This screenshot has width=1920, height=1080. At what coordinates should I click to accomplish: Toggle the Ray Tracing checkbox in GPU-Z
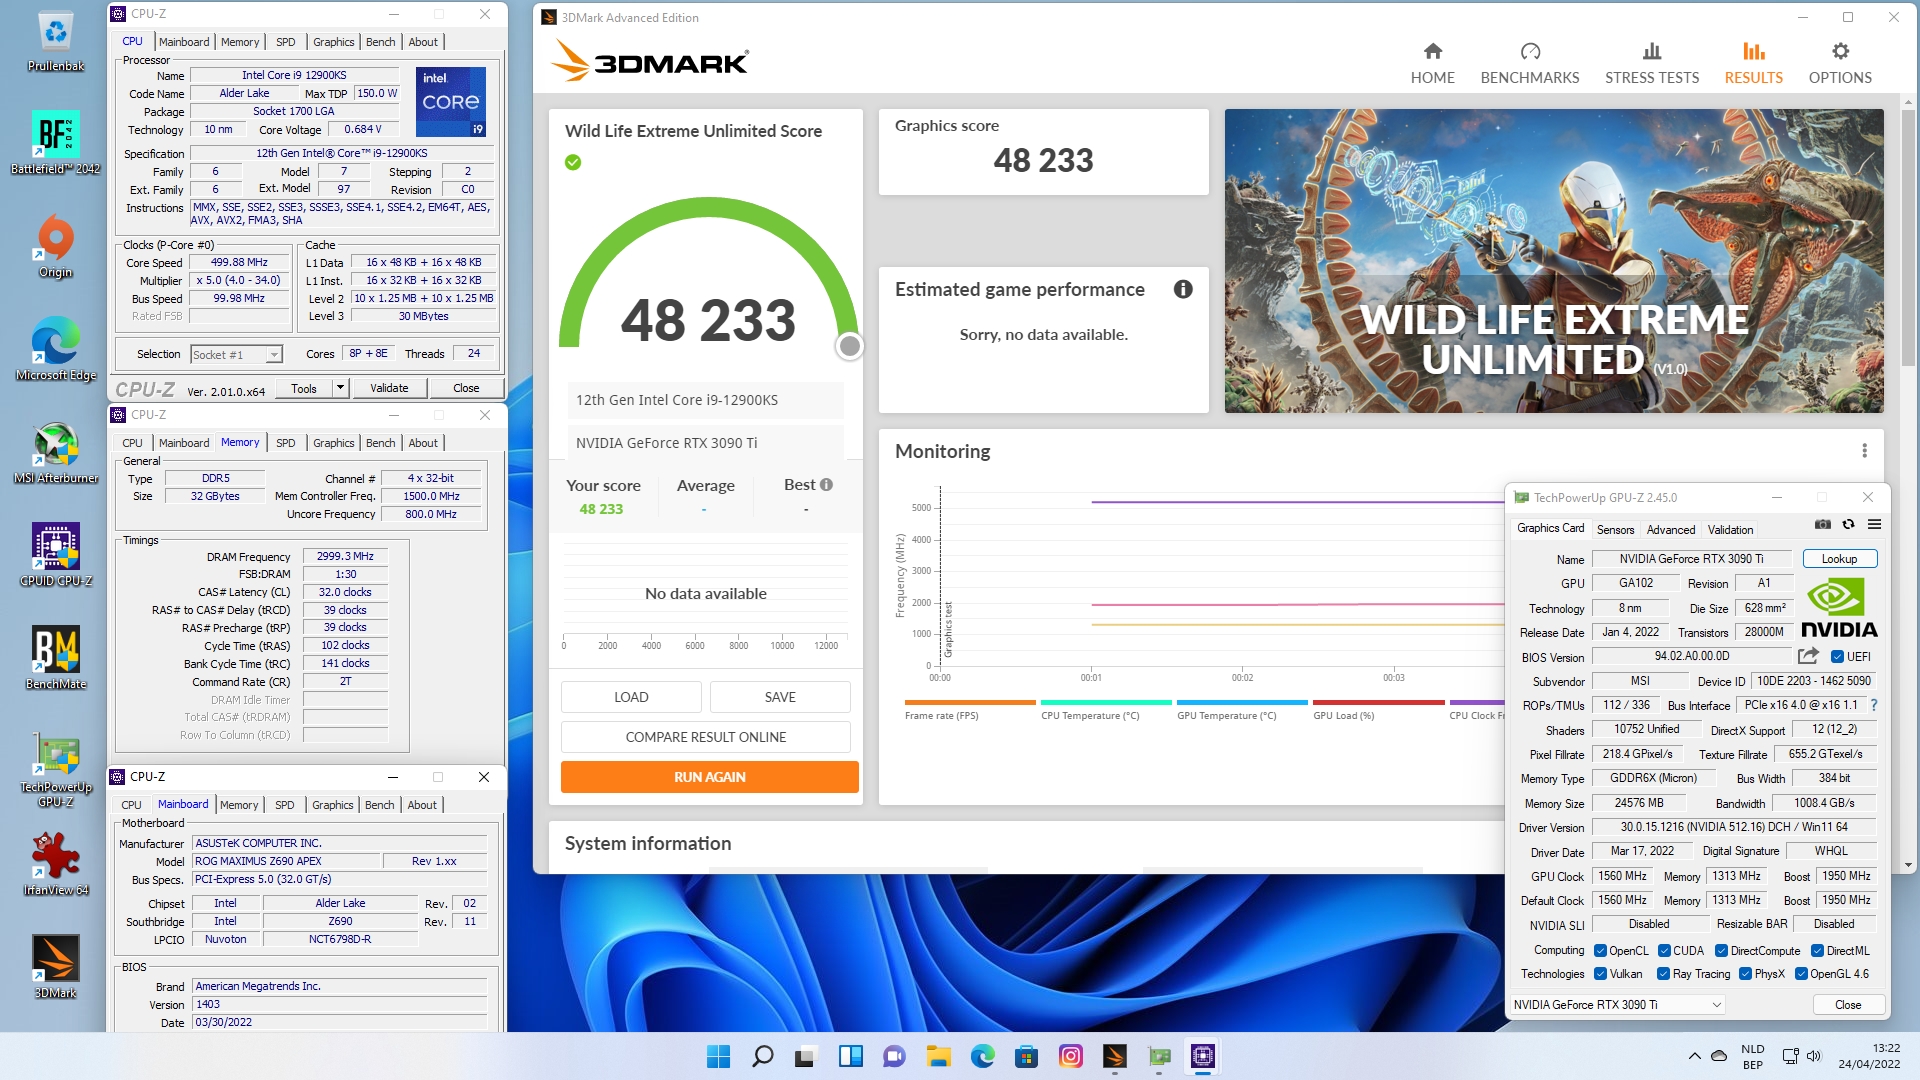pyautogui.click(x=1663, y=974)
